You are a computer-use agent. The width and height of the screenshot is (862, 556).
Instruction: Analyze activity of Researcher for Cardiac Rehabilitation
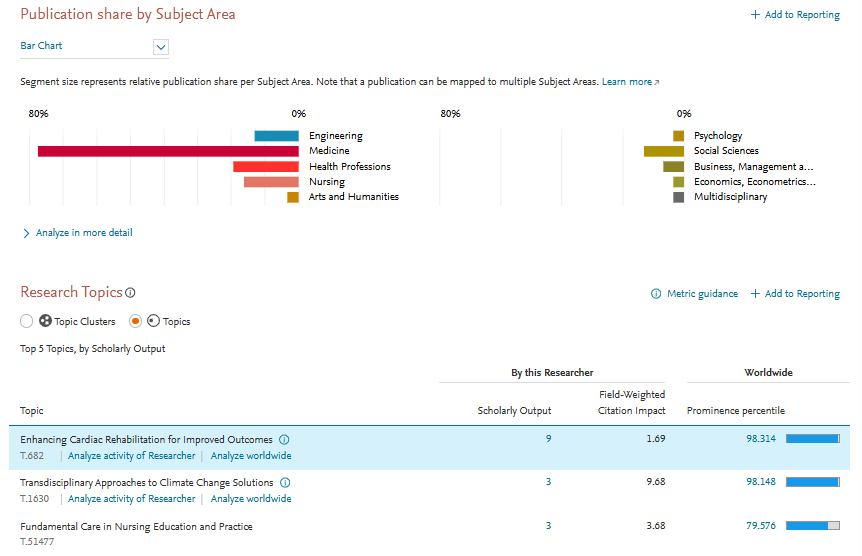point(132,456)
